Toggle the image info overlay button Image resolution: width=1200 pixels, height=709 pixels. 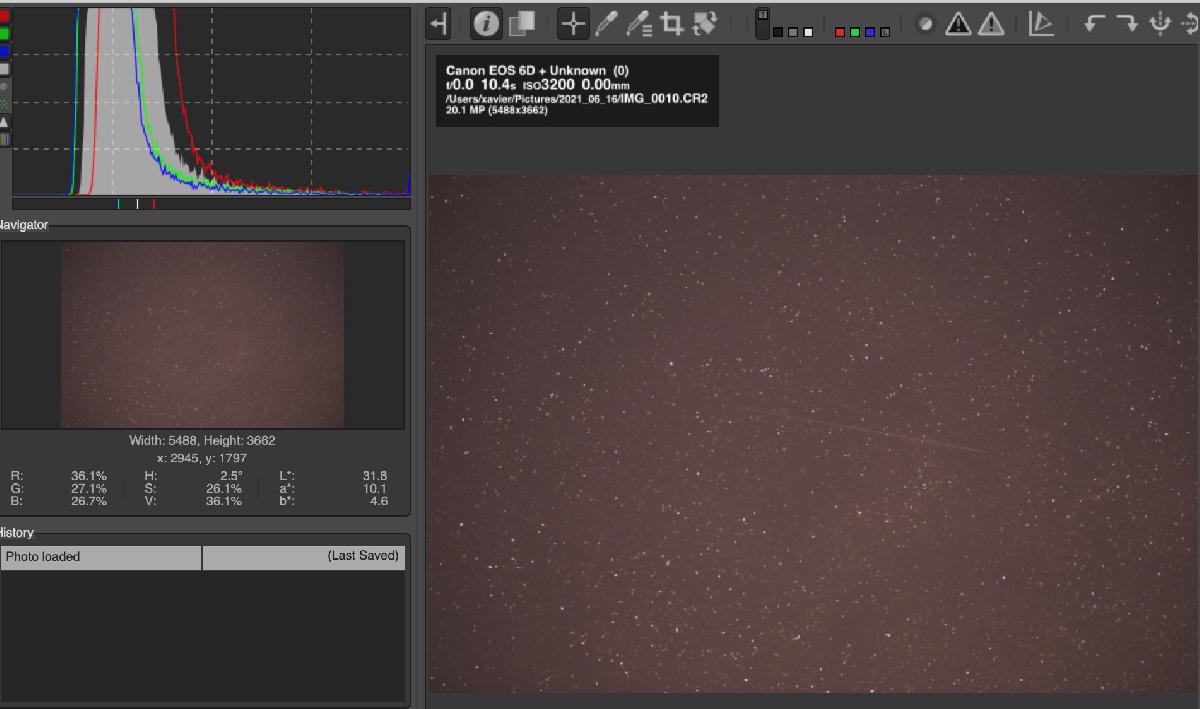(486, 24)
